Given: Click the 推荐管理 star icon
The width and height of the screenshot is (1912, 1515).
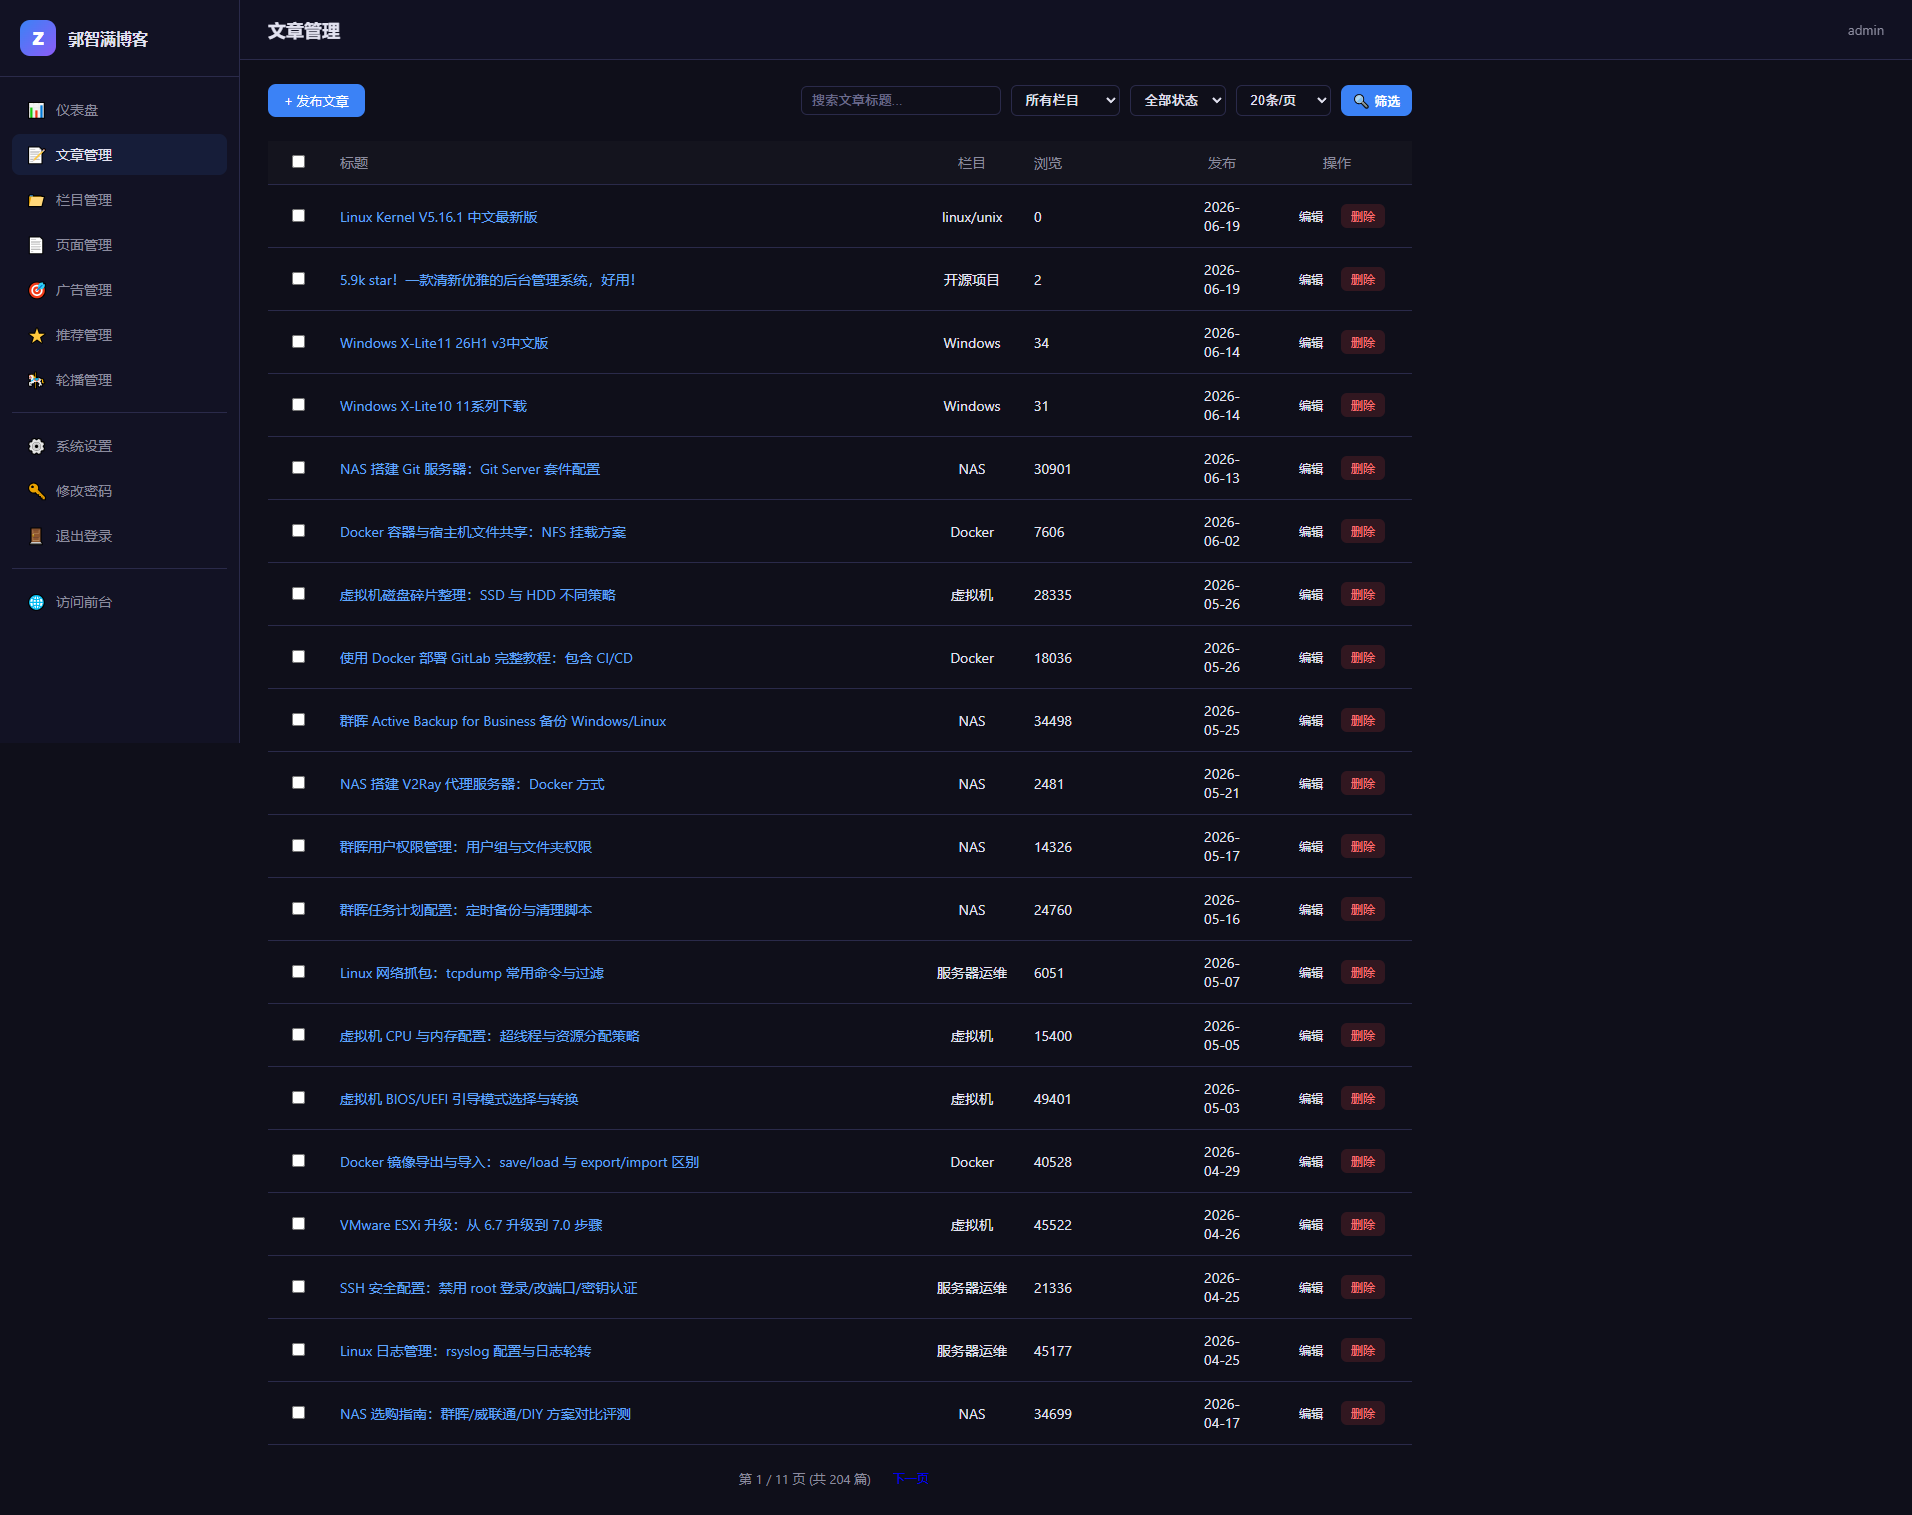Looking at the screenshot, I should (36, 335).
